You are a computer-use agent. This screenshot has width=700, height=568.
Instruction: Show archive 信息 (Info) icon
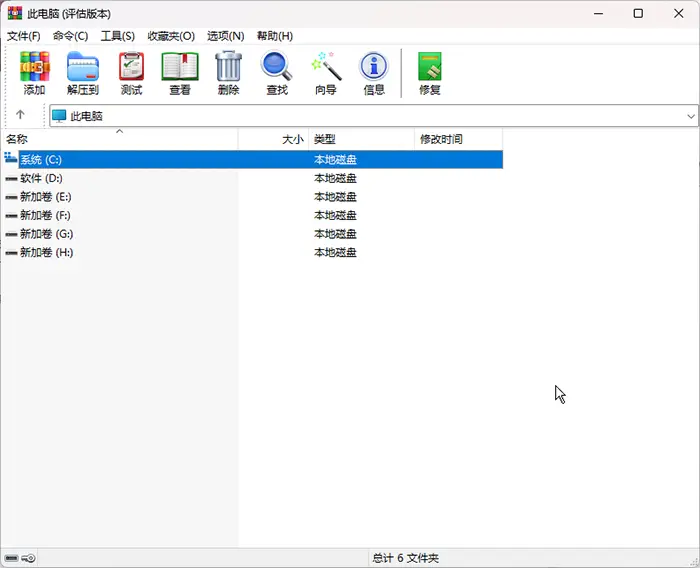374,66
